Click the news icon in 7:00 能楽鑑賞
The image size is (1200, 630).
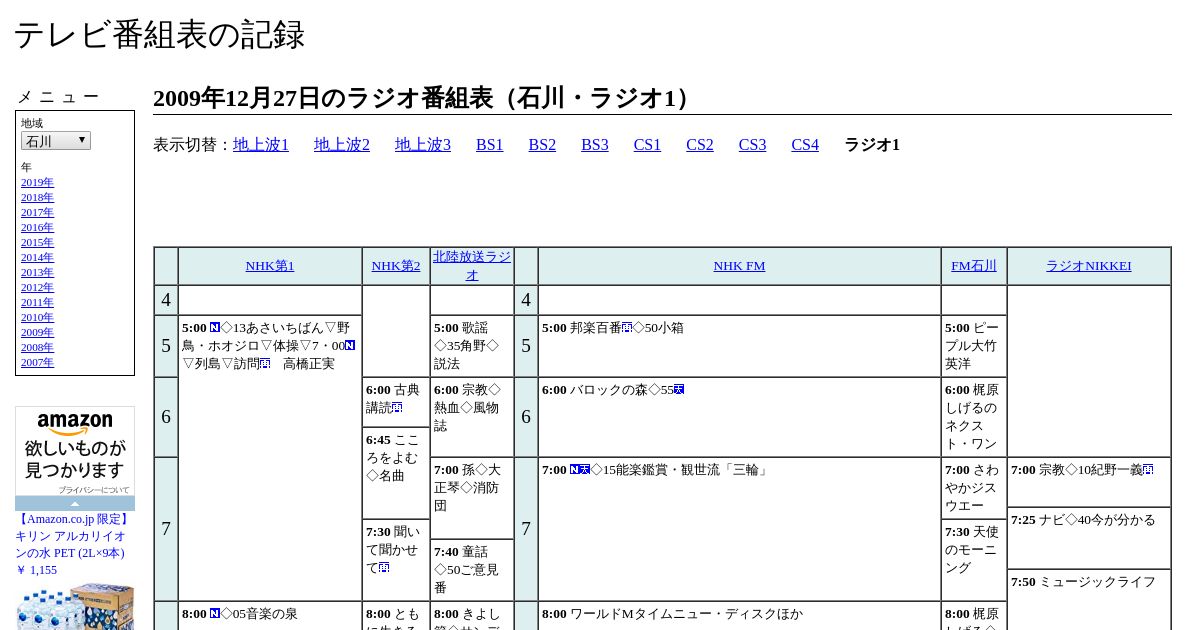click(x=575, y=469)
